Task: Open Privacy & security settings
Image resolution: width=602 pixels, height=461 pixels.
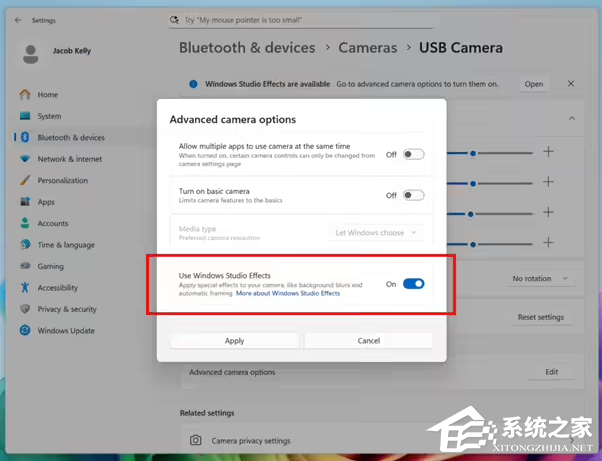Action: (67, 309)
